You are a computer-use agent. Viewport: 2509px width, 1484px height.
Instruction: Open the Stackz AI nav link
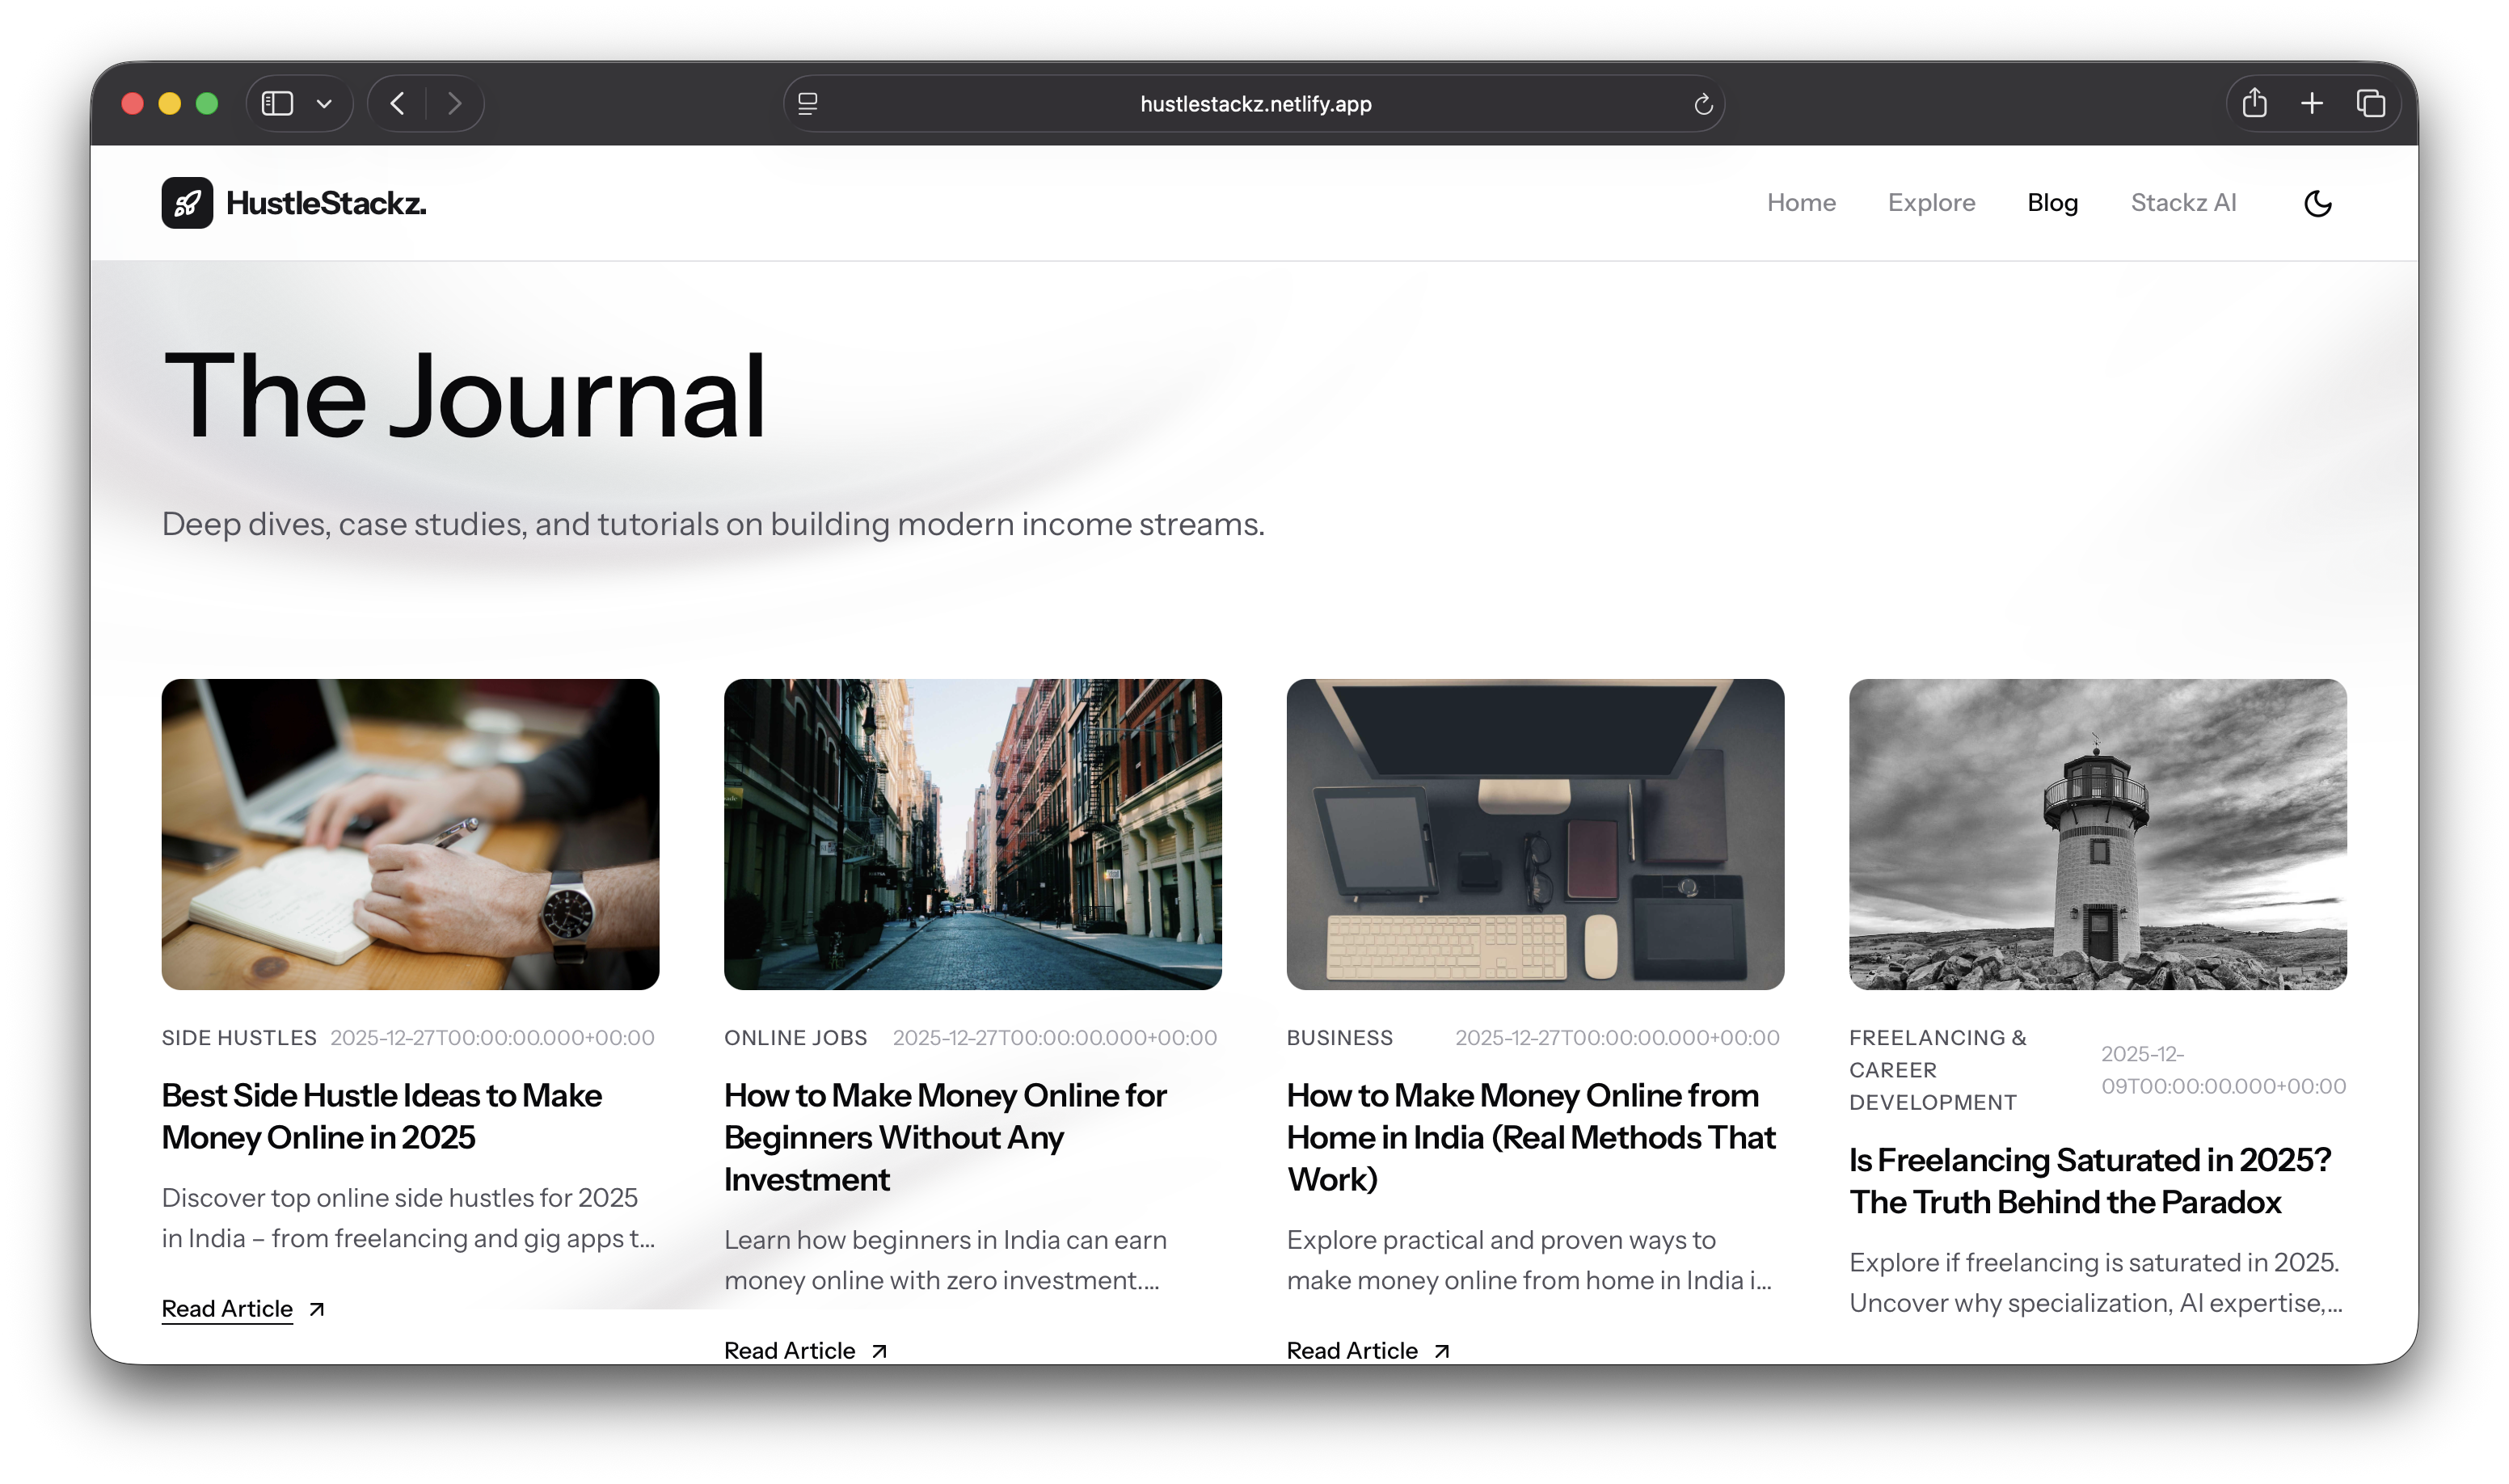pyautogui.click(x=2183, y=203)
